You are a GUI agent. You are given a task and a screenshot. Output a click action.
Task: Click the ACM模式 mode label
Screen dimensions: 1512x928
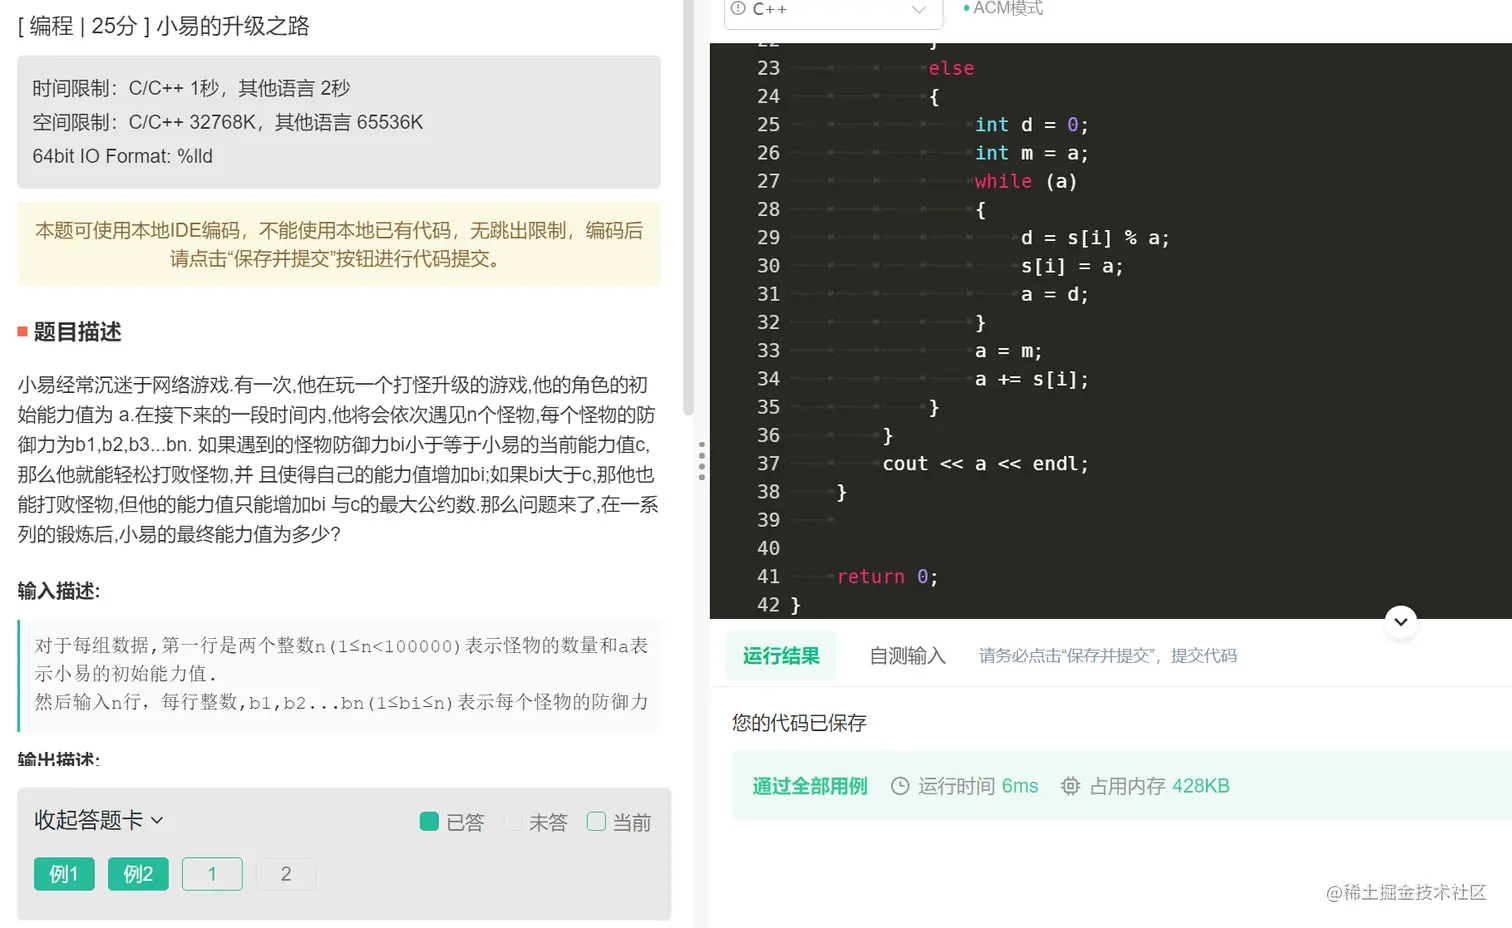(1008, 9)
